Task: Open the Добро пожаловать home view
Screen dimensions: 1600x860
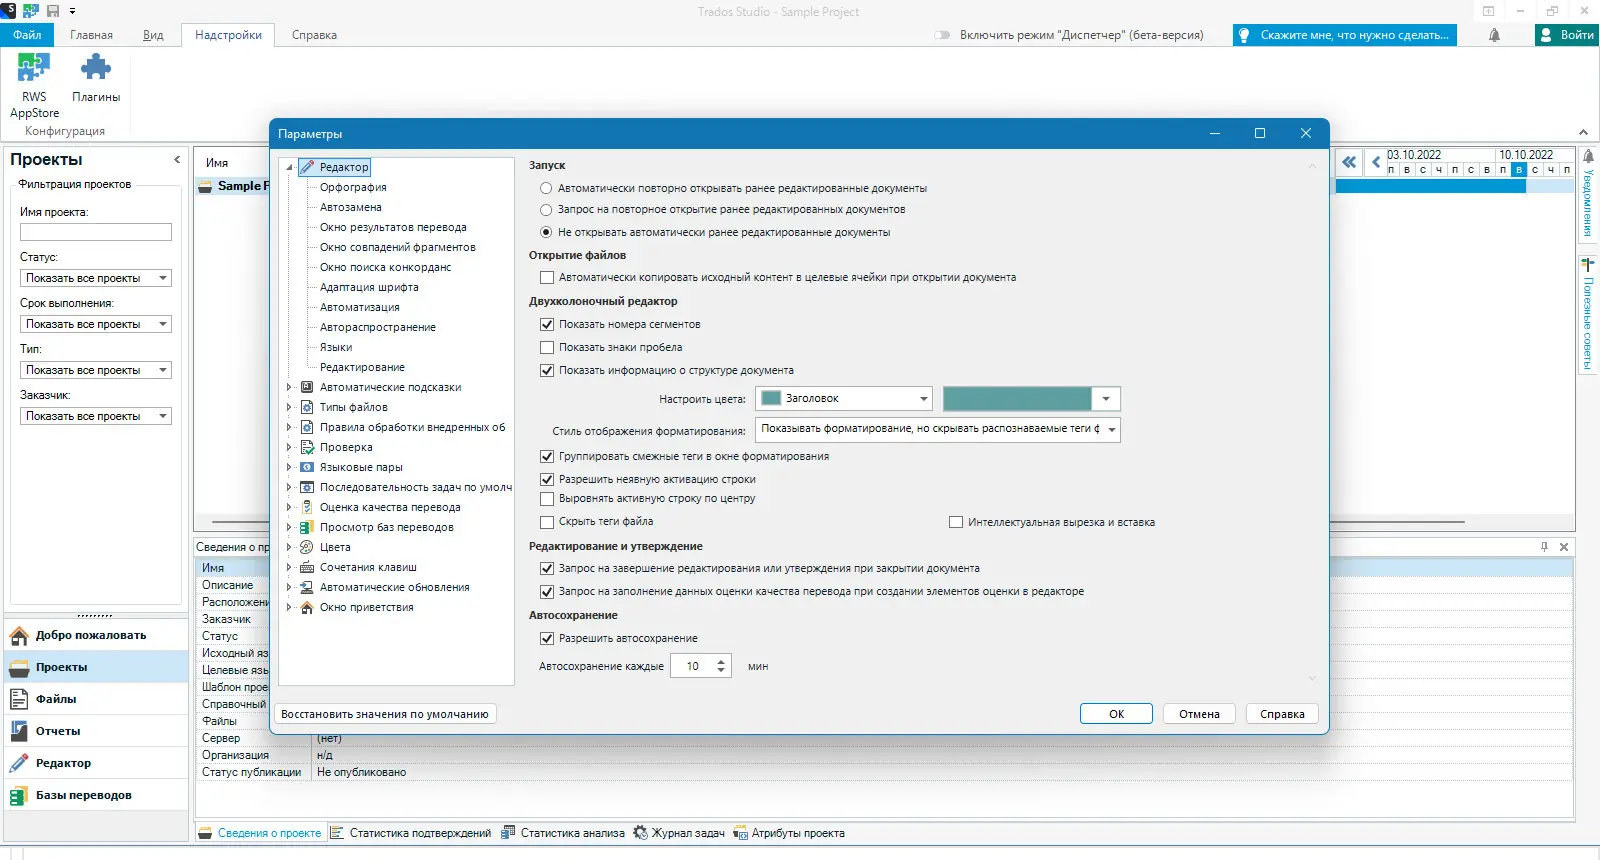Action: [96, 635]
